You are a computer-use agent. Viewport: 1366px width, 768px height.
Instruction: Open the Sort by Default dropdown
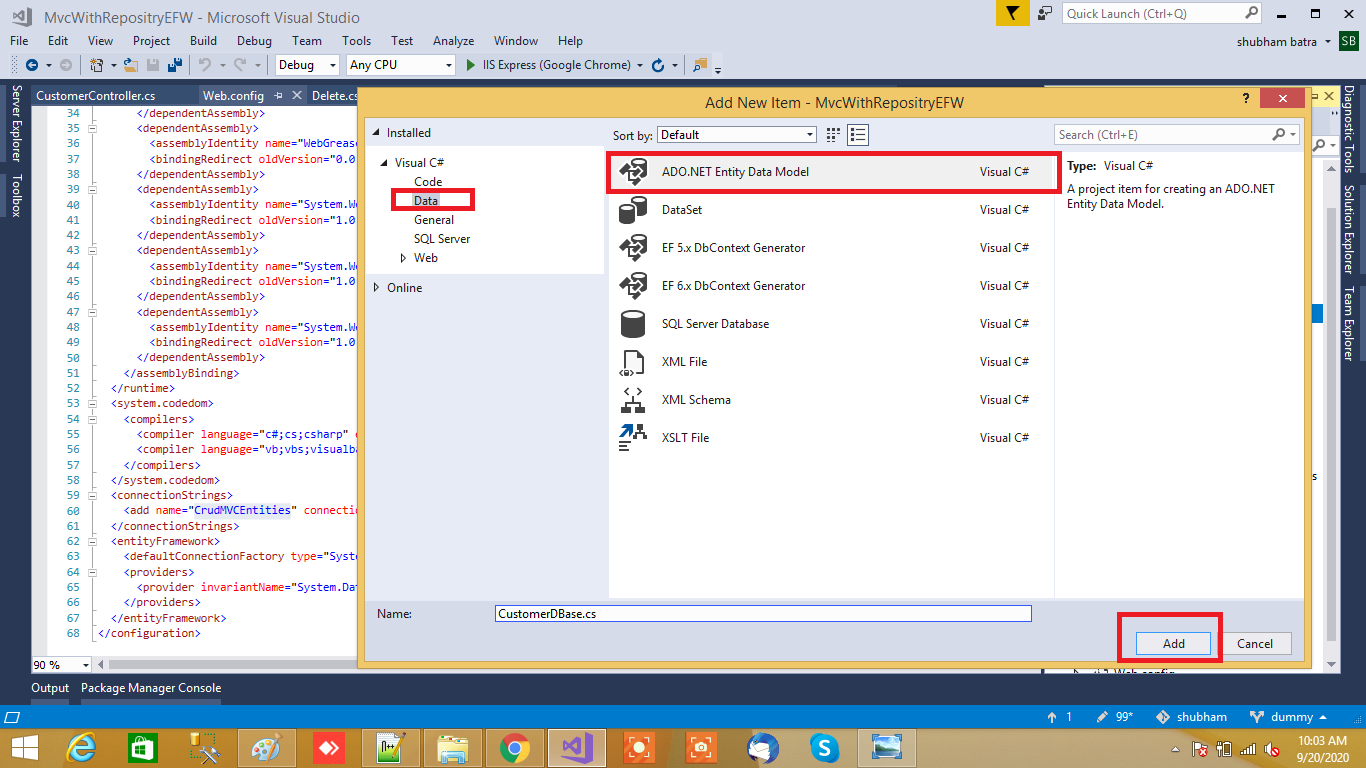pos(737,135)
